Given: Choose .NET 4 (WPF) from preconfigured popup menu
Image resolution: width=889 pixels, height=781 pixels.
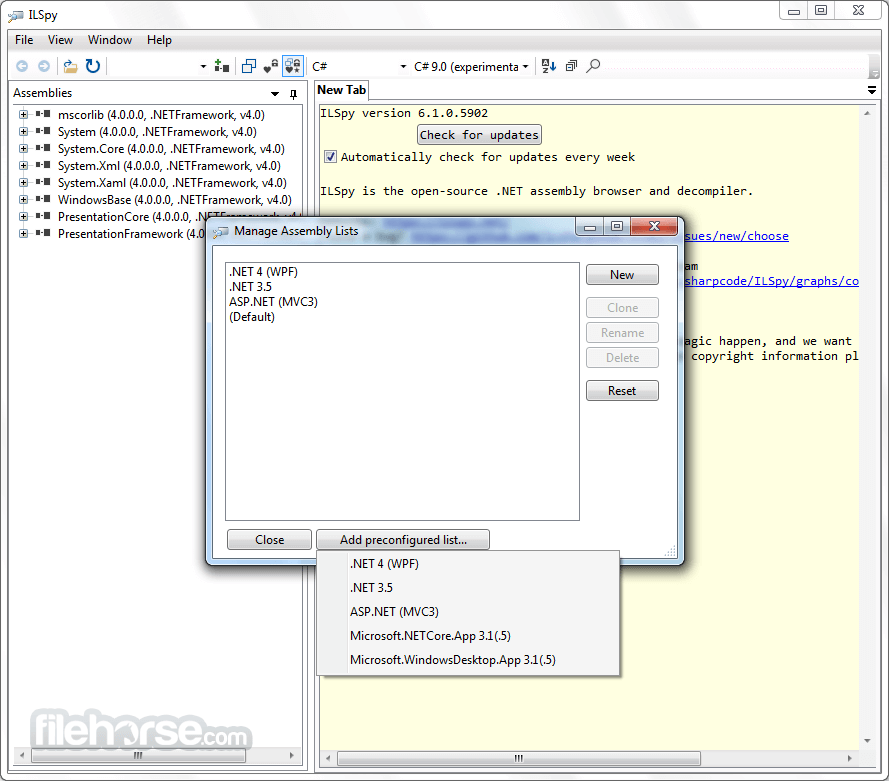Looking at the screenshot, I should (x=468, y=564).
